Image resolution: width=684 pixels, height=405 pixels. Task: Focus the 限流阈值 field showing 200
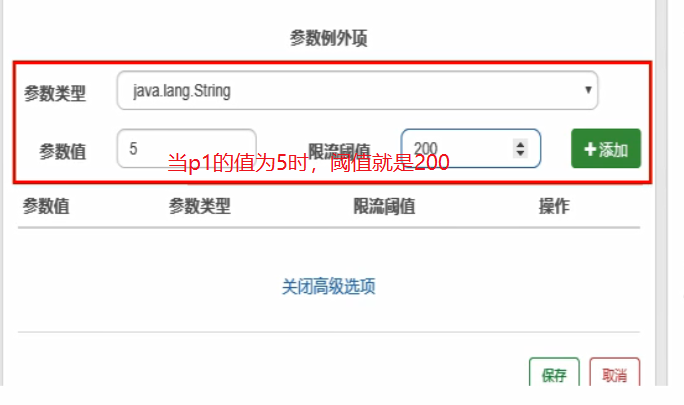coord(471,148)
